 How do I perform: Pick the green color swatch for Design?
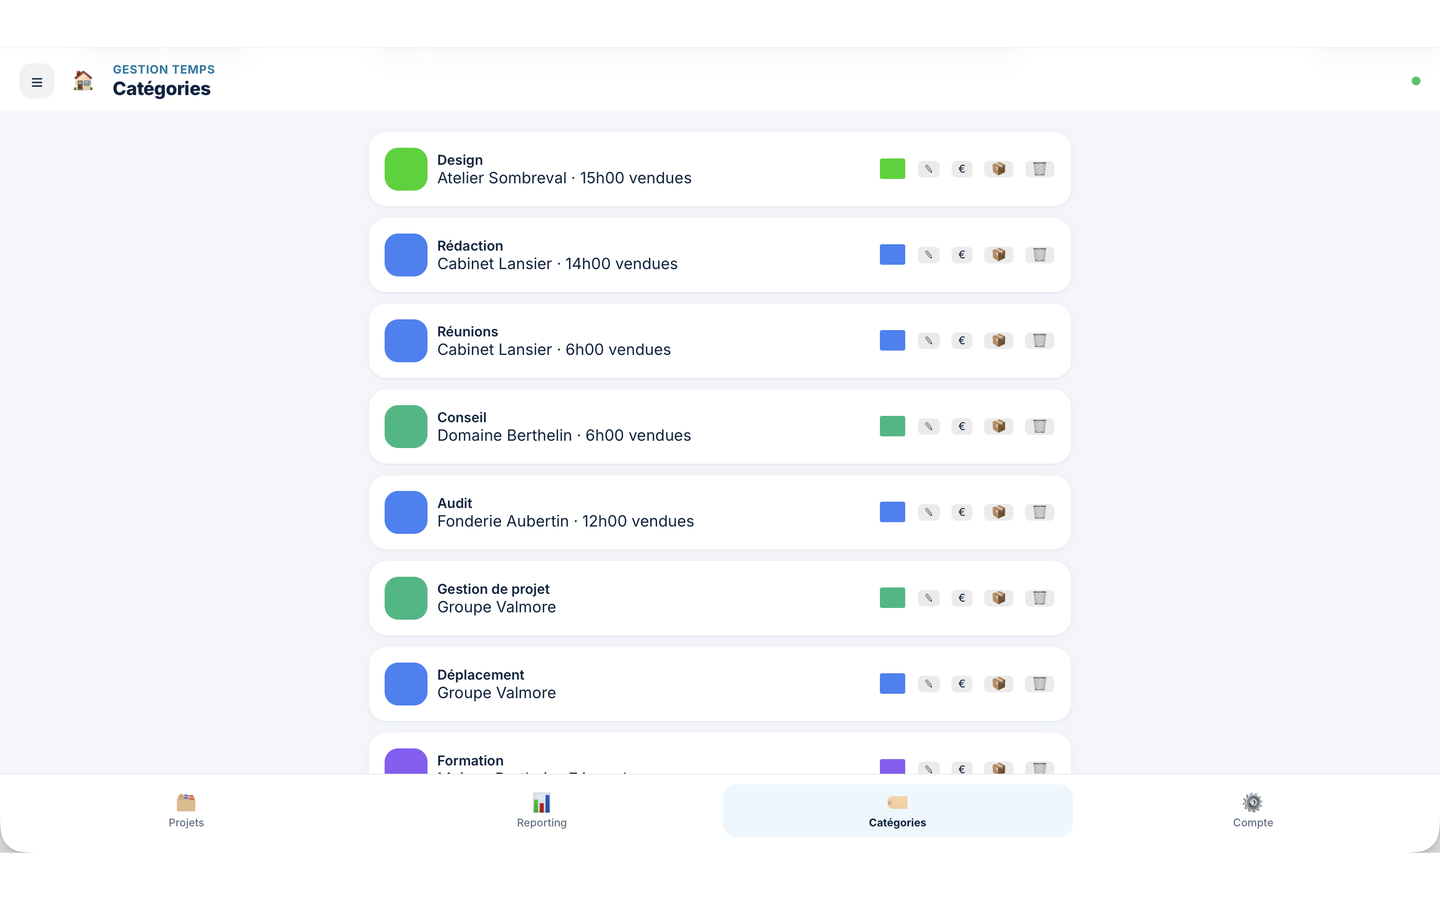[x=893, y=169]
